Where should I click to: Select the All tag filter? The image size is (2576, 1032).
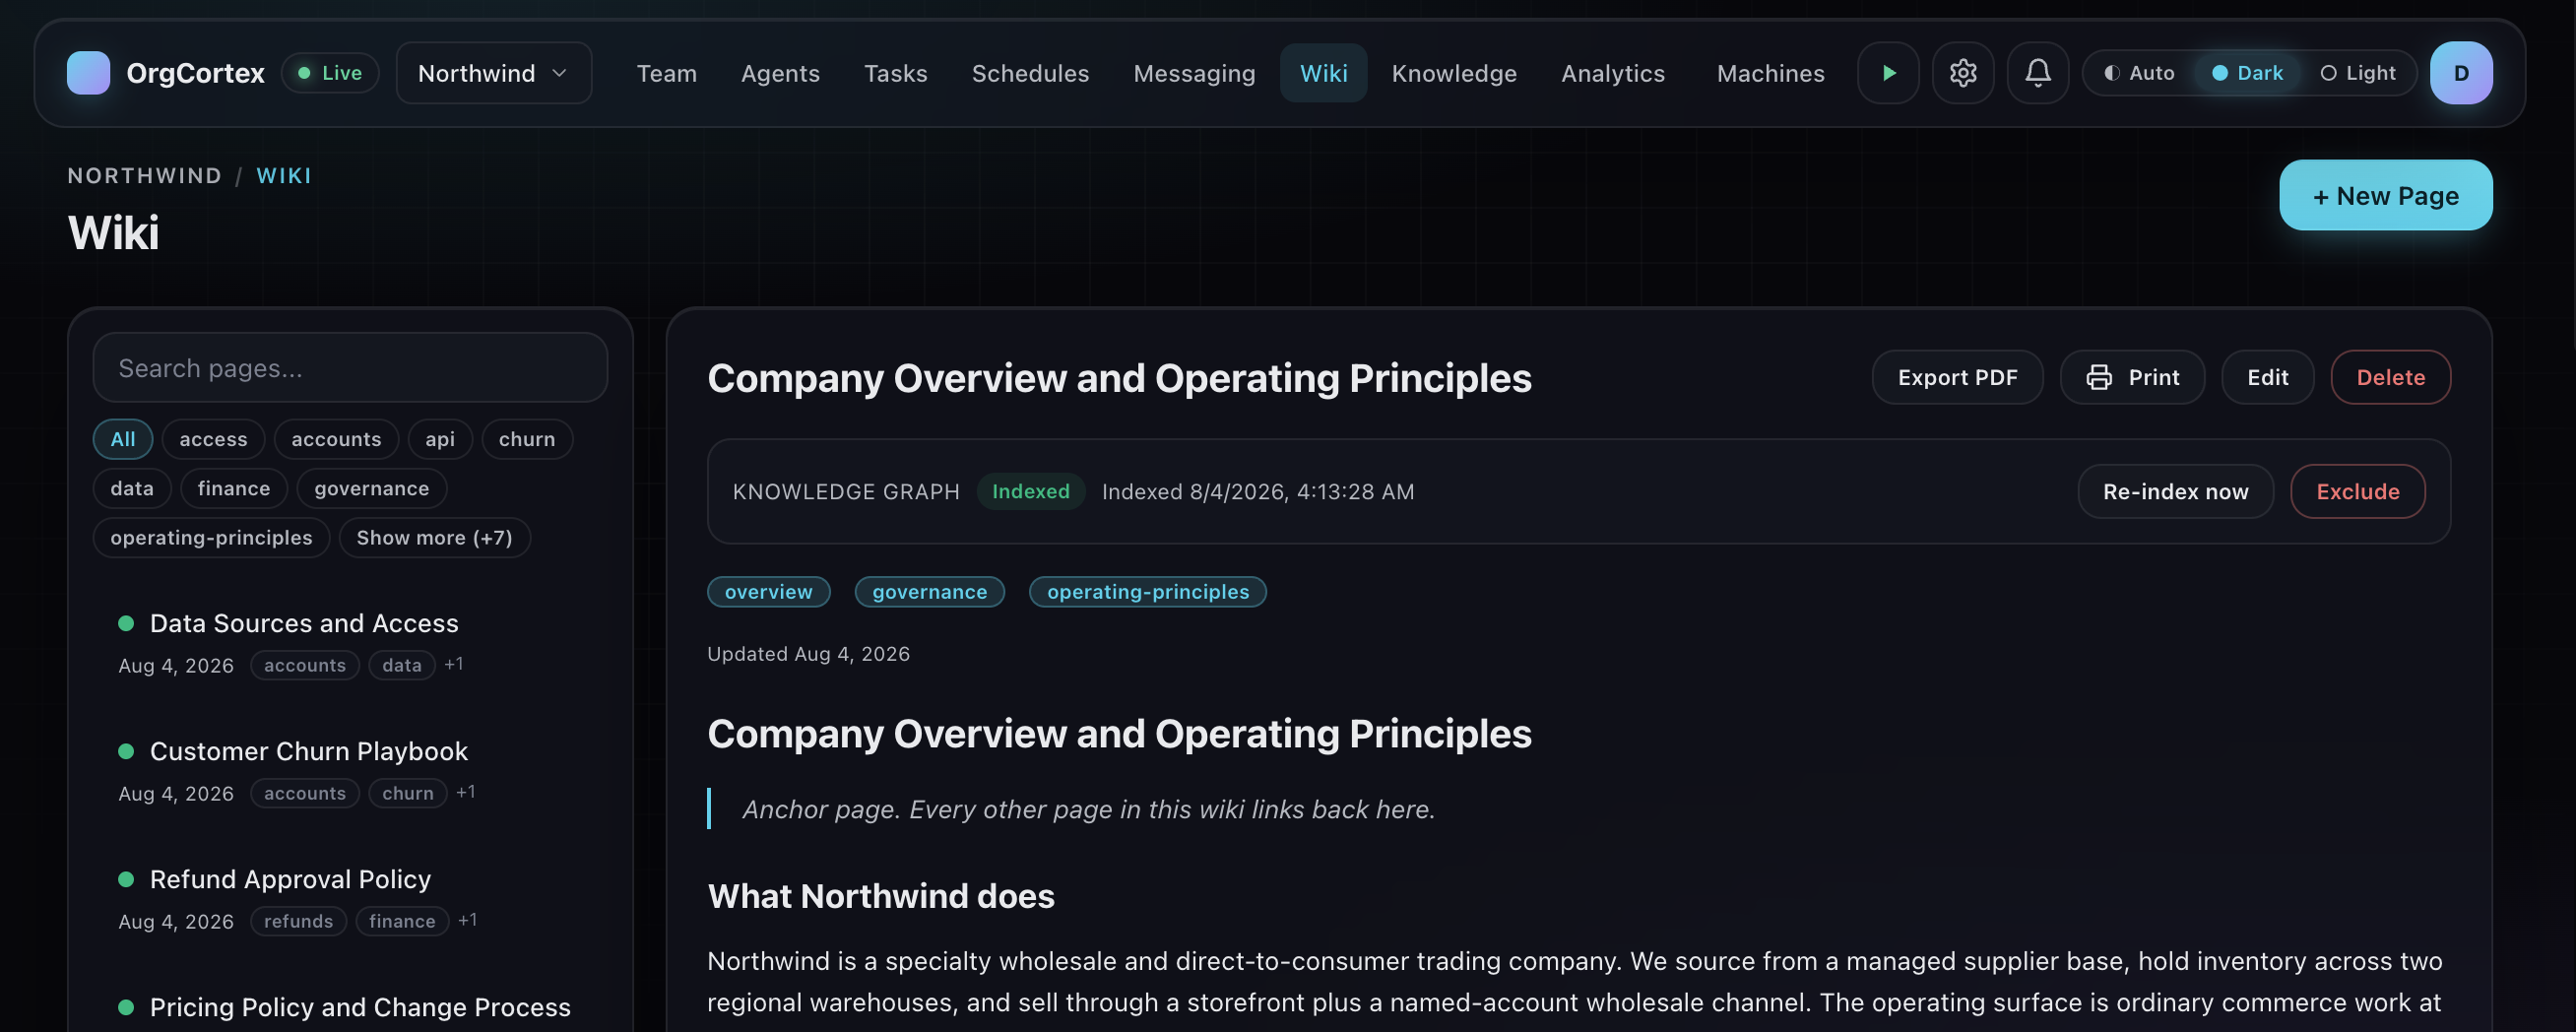123,439
